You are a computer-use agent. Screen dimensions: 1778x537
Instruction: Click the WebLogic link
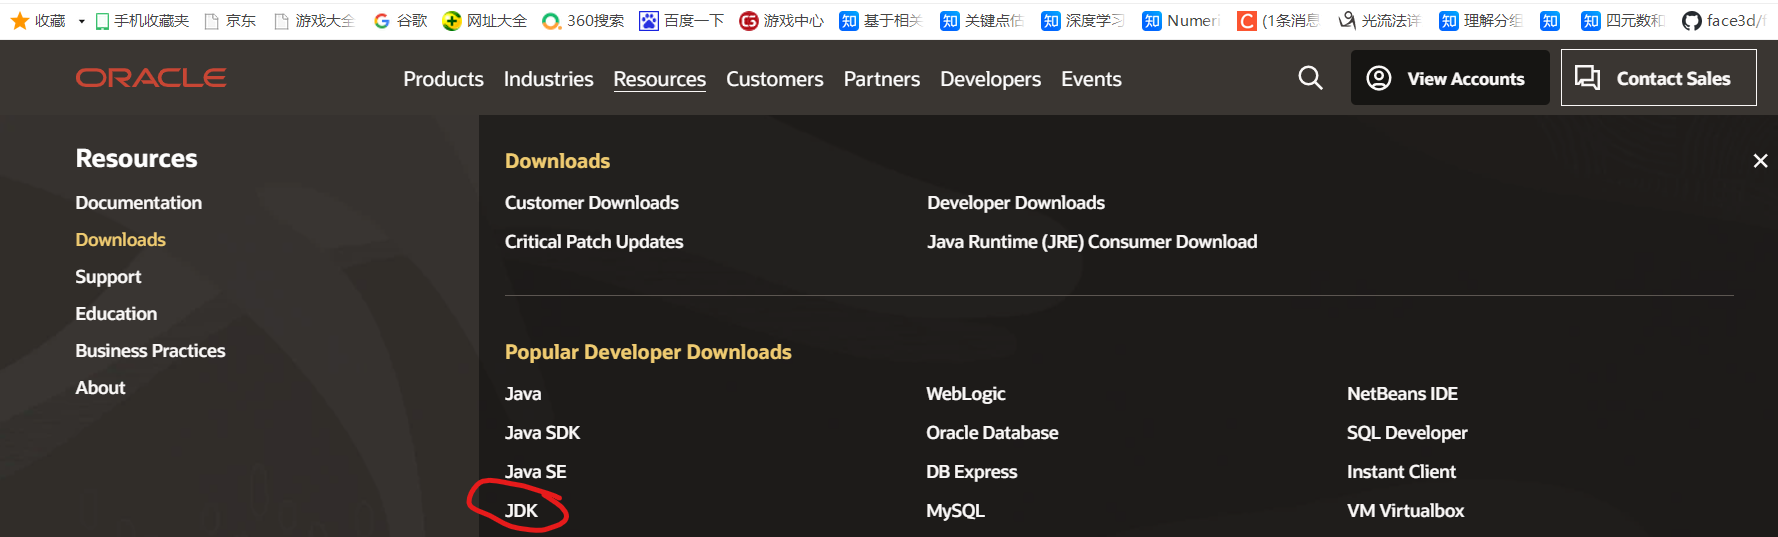(965, 394)
